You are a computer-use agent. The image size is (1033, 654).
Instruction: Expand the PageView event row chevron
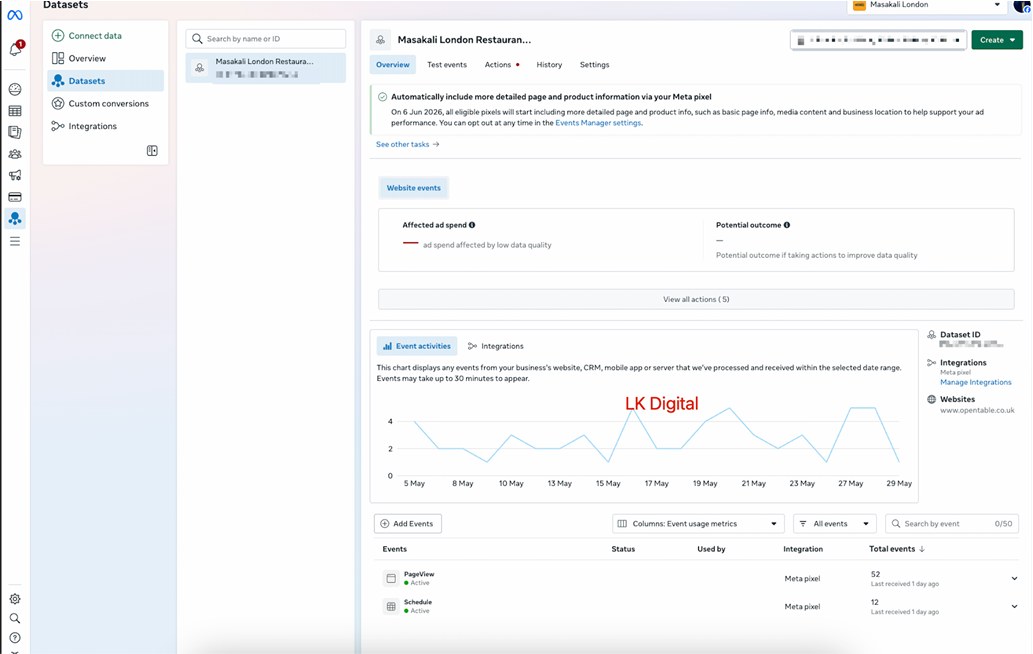tap(1014, 578)
